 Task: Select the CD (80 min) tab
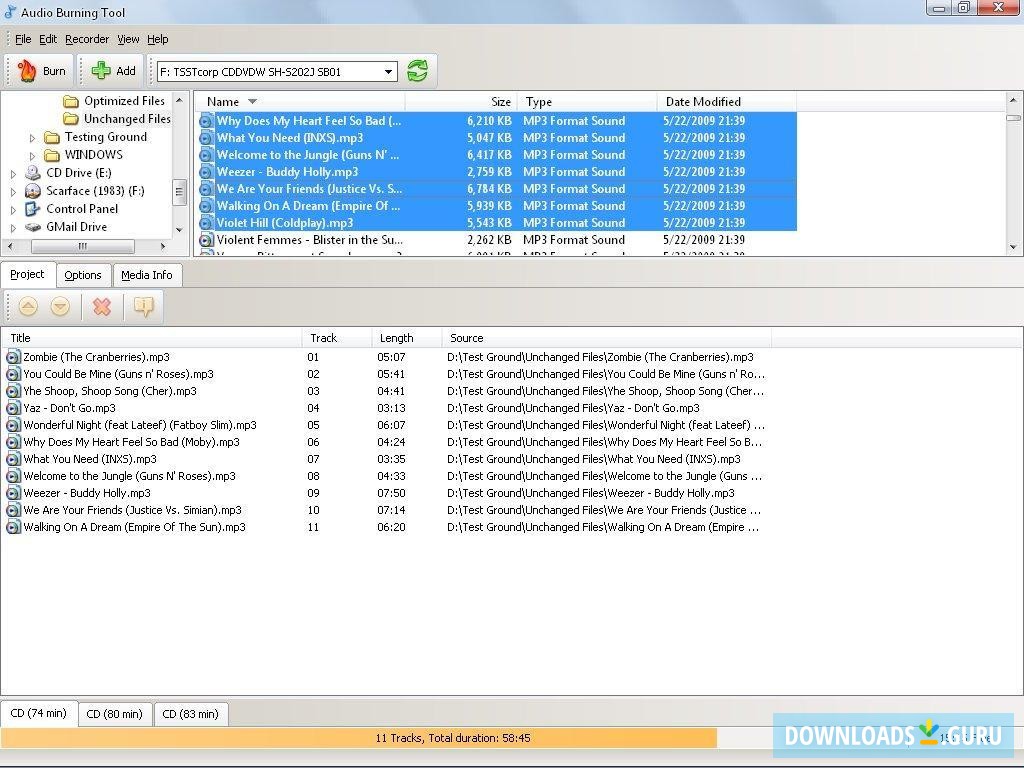click(114, 714)
